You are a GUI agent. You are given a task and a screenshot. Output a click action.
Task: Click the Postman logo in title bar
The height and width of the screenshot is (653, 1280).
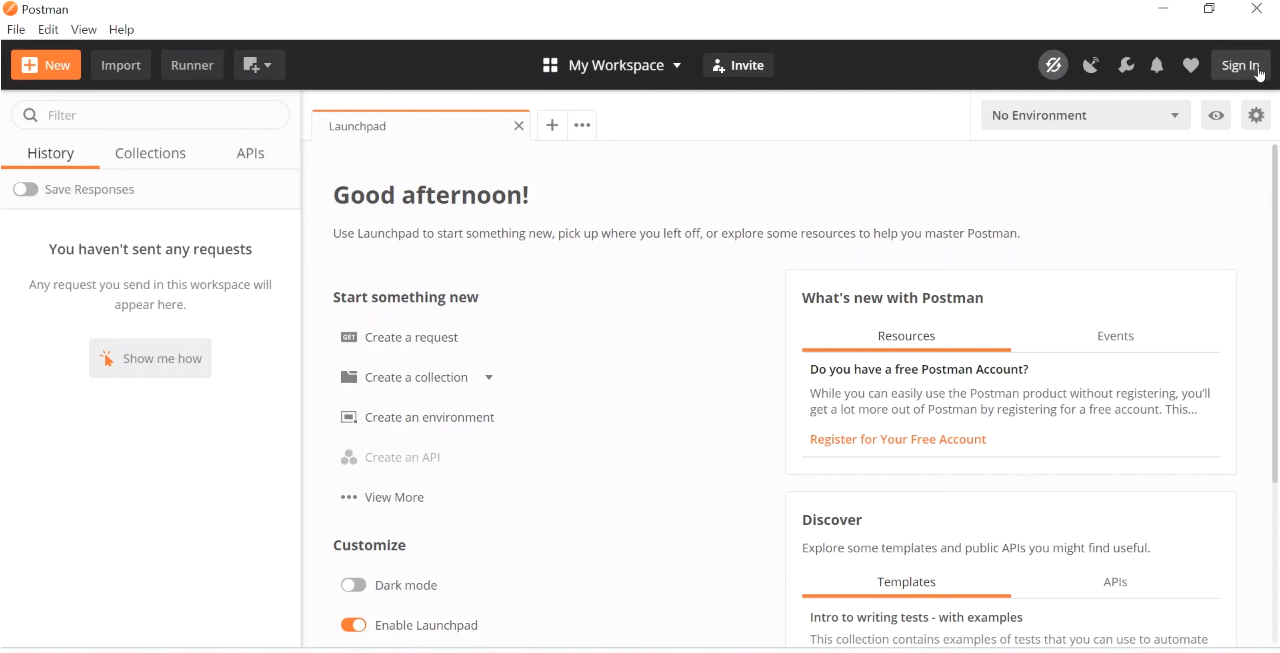[x=10, y=9]
